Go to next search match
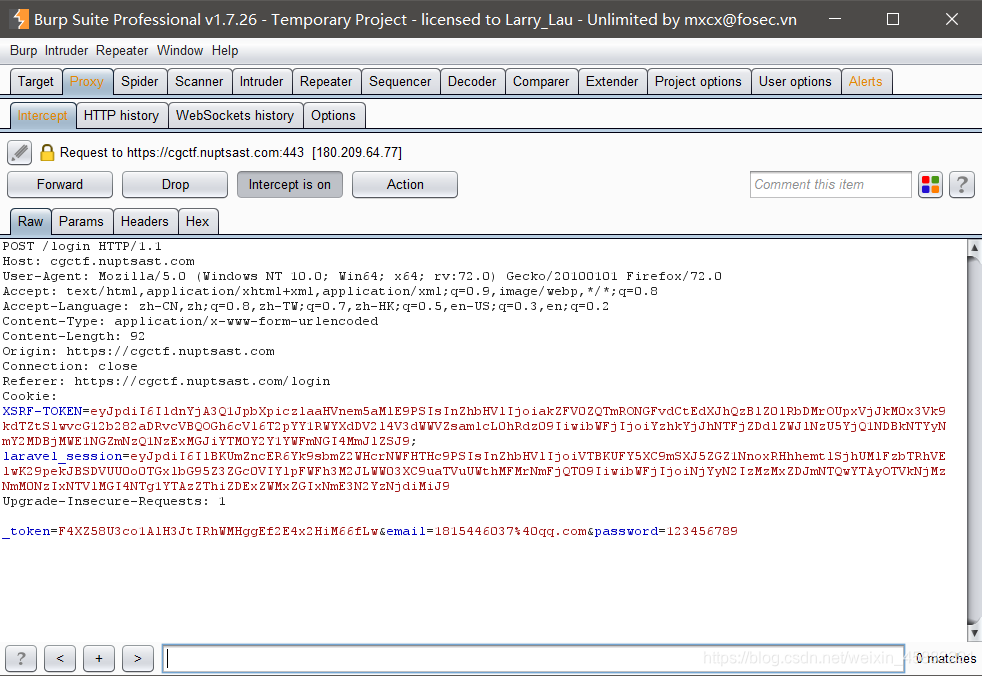The height and width of the screenshot is (676, 982). coord(138,658)
